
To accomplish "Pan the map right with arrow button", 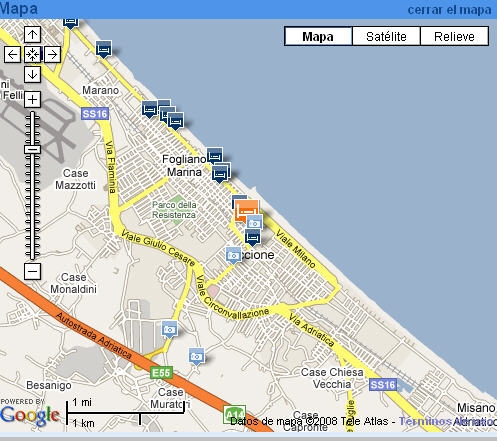I will click(52, 54).
